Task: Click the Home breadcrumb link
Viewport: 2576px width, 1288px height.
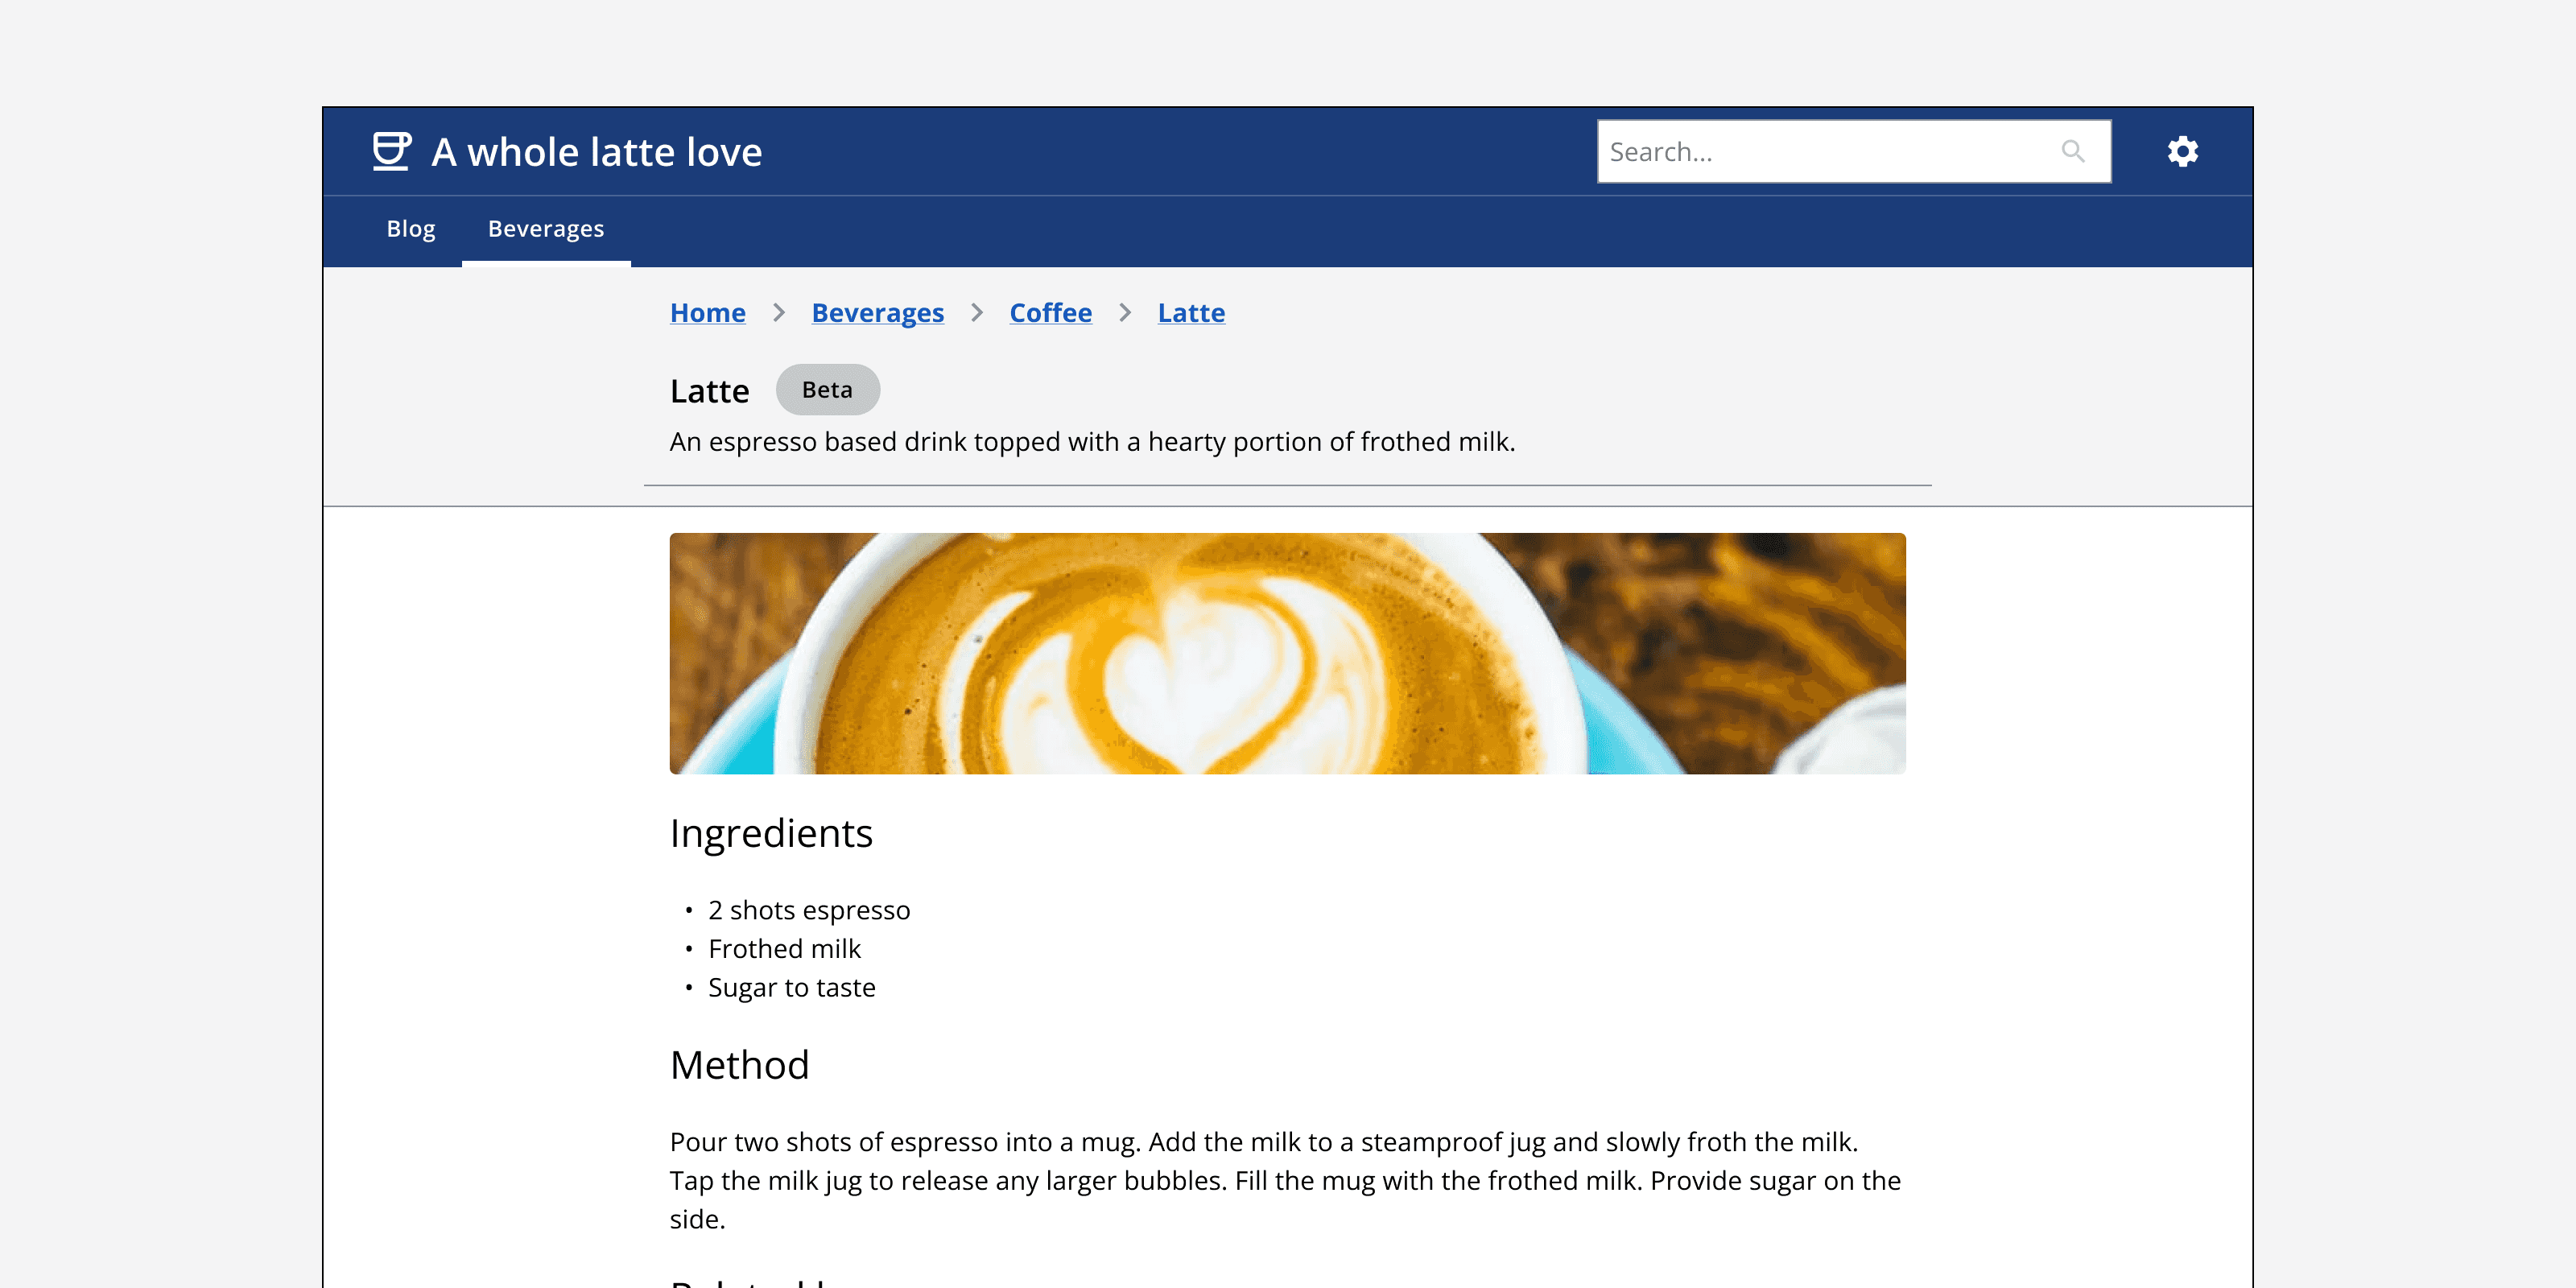Action: click(708, 312)
